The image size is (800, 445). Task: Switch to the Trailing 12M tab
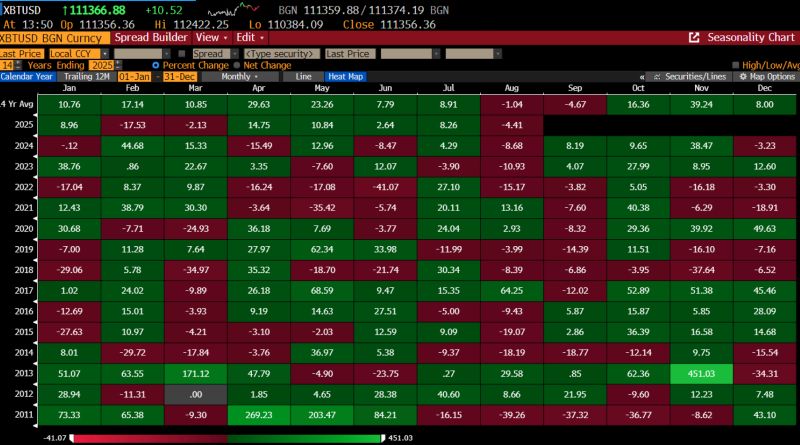coord(86,77)
